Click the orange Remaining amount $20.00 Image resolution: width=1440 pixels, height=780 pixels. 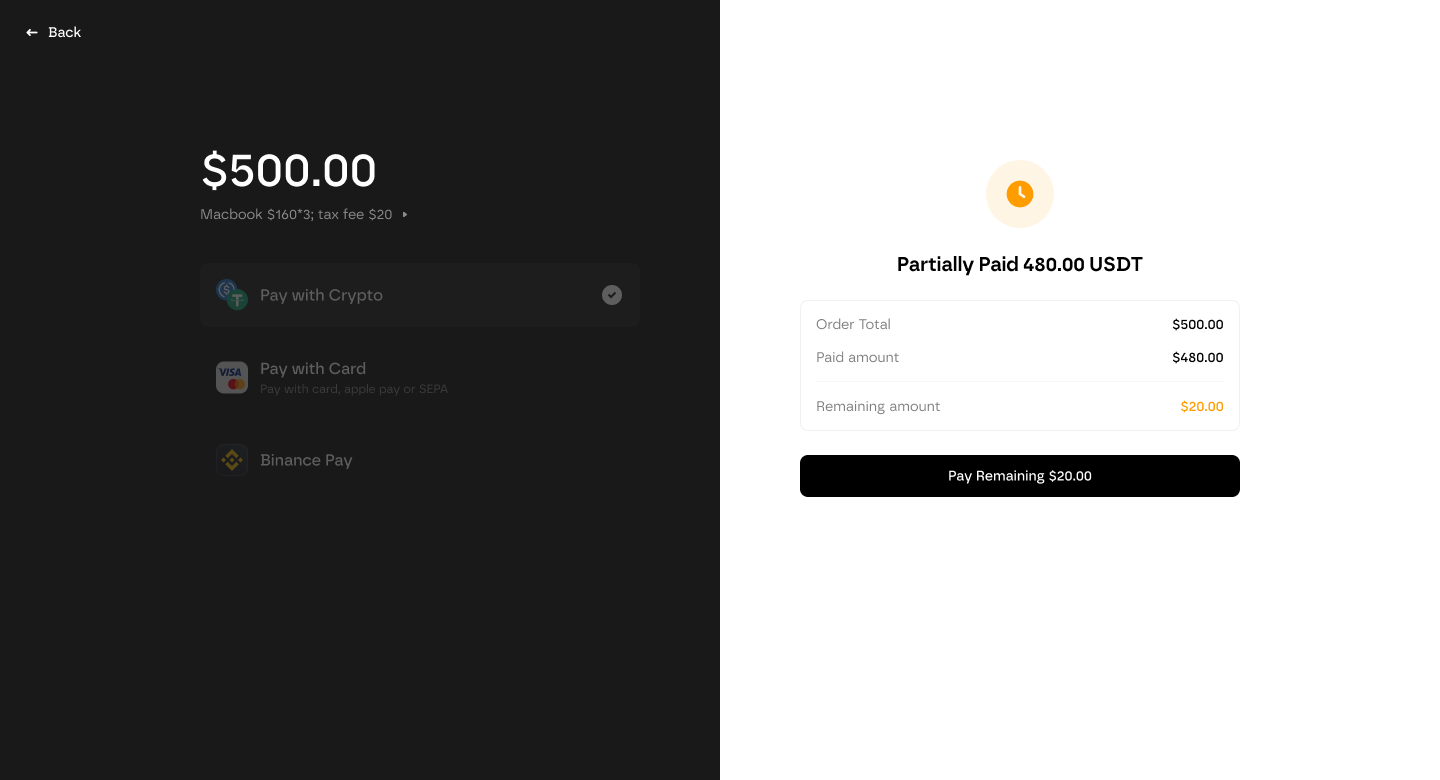tap(1202, 407)
